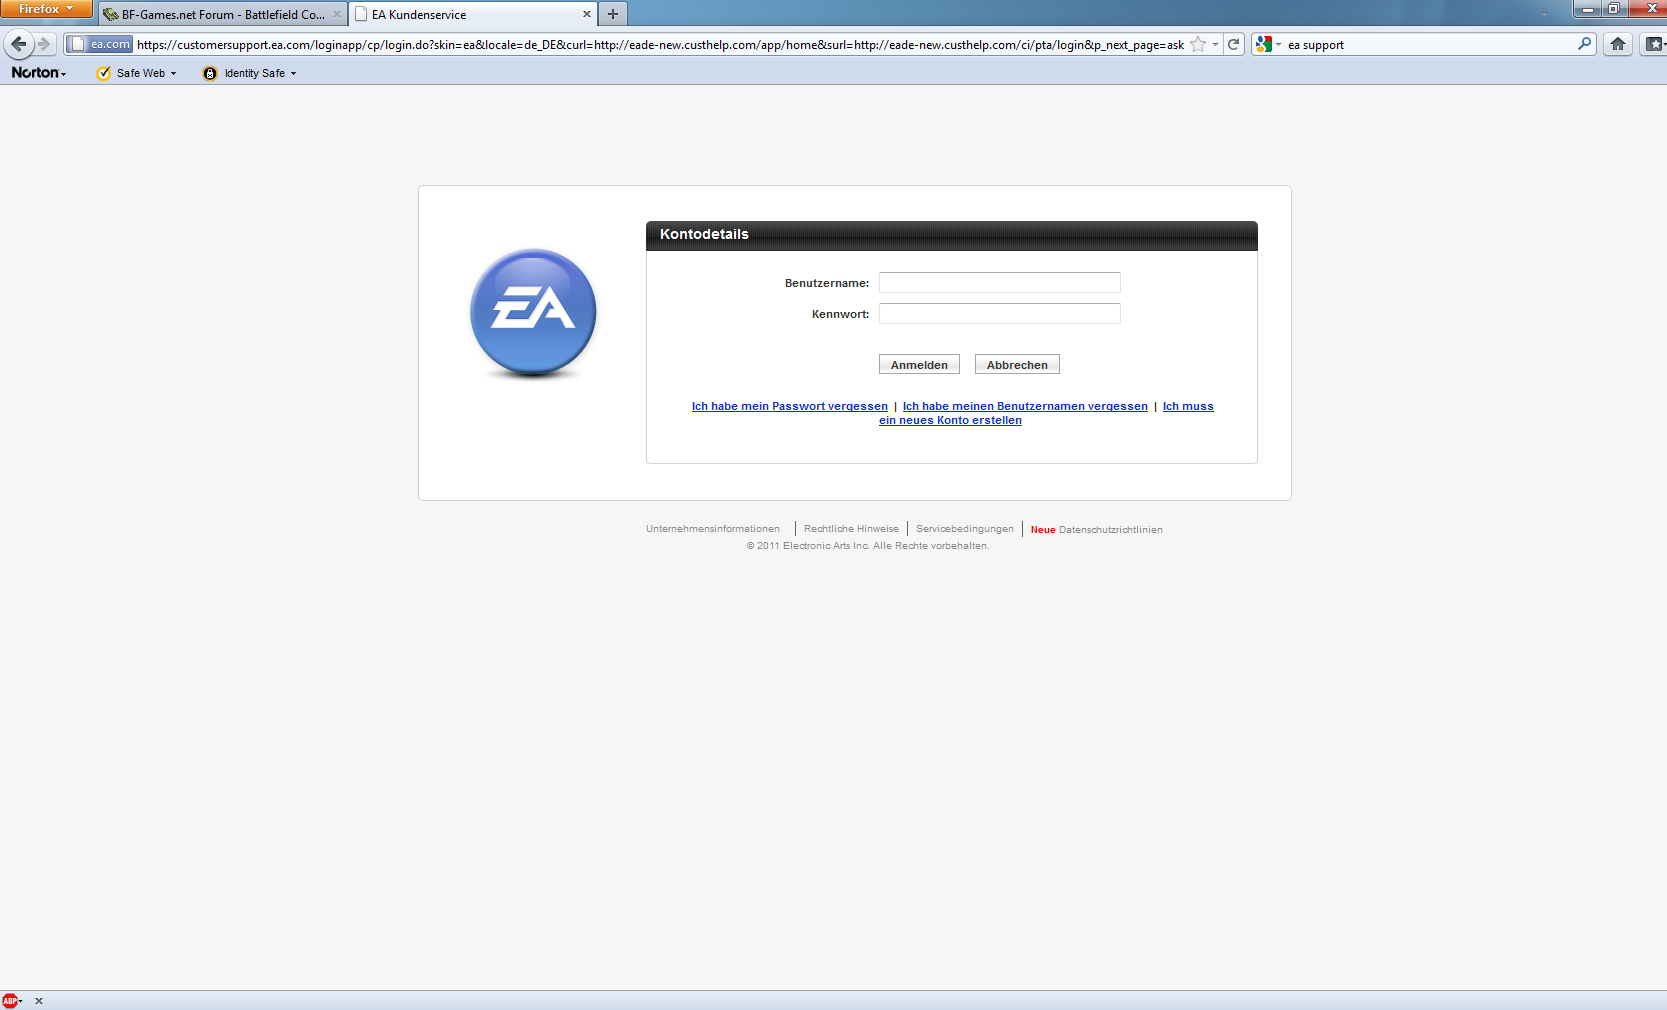The width and height of the screenshot is (1667, 1010).
Task: Open the bookmarks toolbar icon at far right
Action: (x=1654, y=44)
